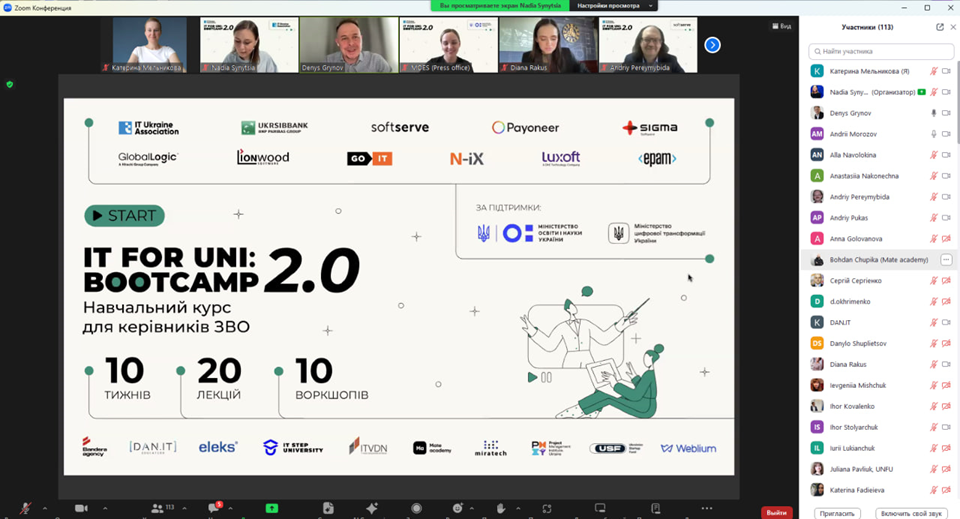Viewport: 960px width, 519px height.
Task: Select Iurii Lukianchuk in participant list
Action: coord(879,448)
